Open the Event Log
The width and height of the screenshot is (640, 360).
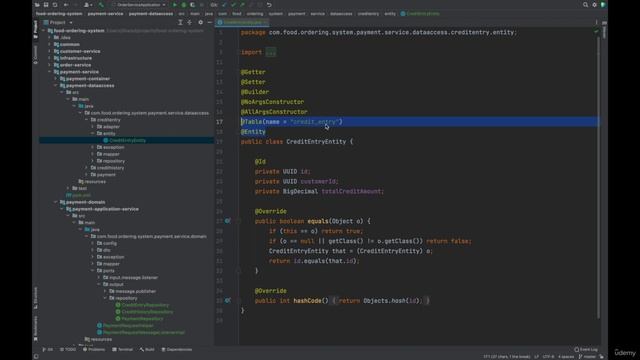click(x=586, y=349)
